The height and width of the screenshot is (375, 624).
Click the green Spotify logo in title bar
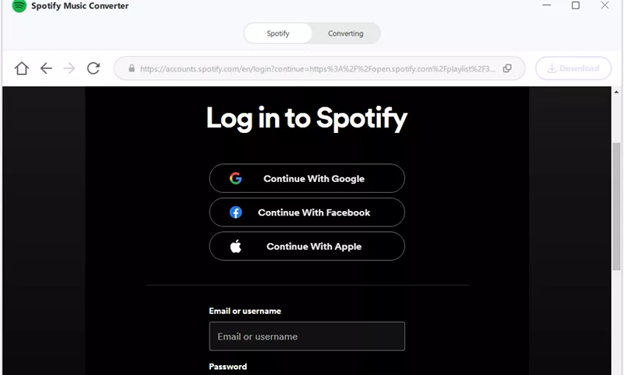[19, 6]
